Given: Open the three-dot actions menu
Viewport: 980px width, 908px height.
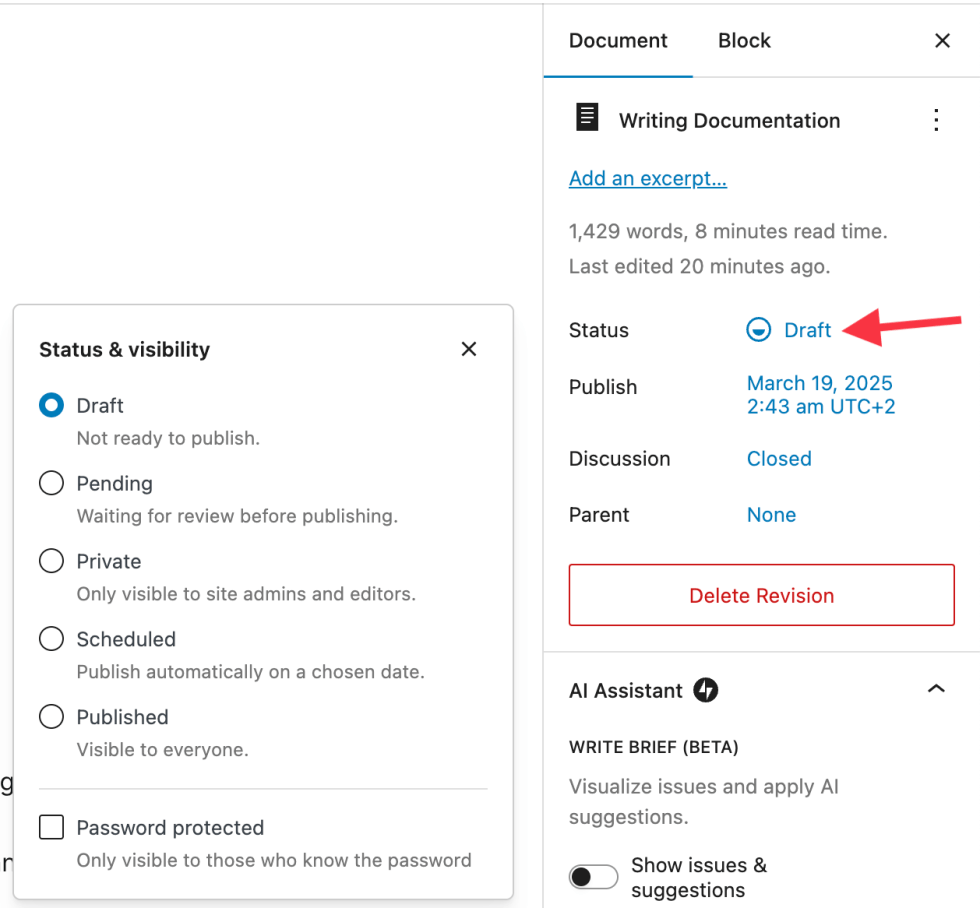Looking at the screenshot, I should coord(936,121).
